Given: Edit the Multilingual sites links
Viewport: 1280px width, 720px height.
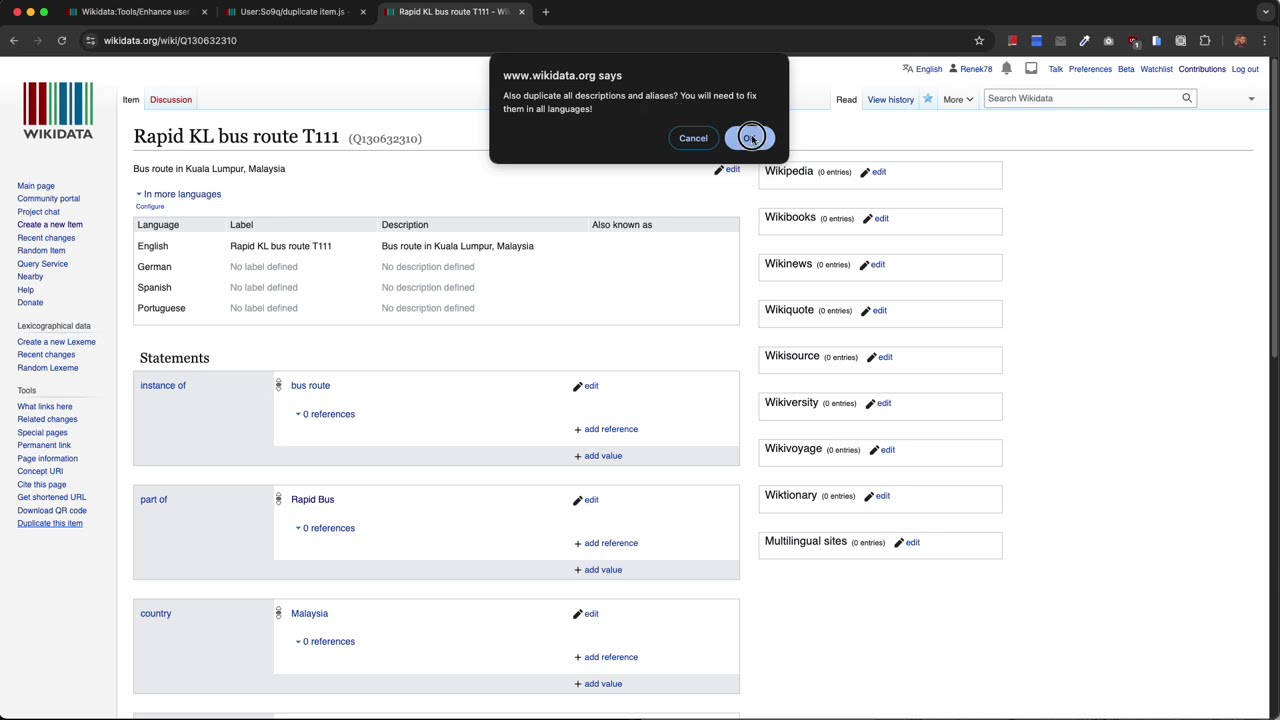Looking at the screenshot, I should tap(907, 542).
